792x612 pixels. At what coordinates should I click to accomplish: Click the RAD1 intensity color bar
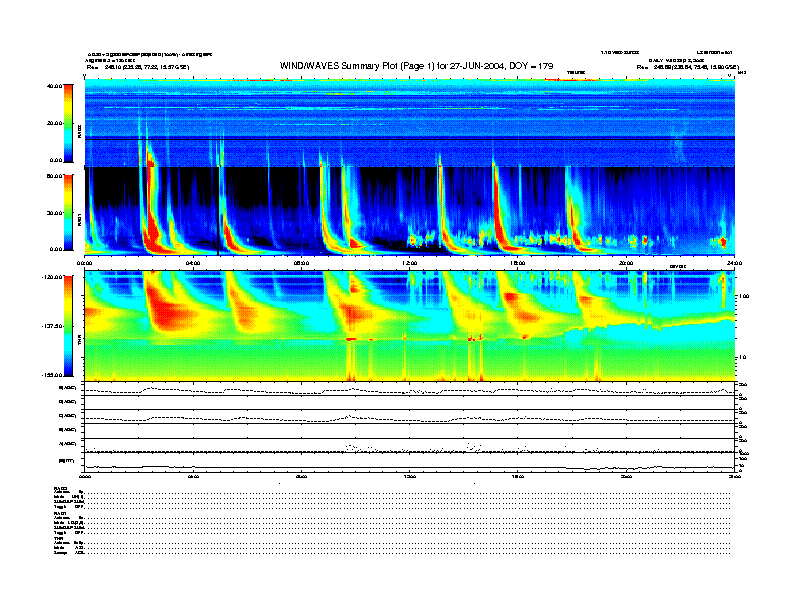pos(67,212)
